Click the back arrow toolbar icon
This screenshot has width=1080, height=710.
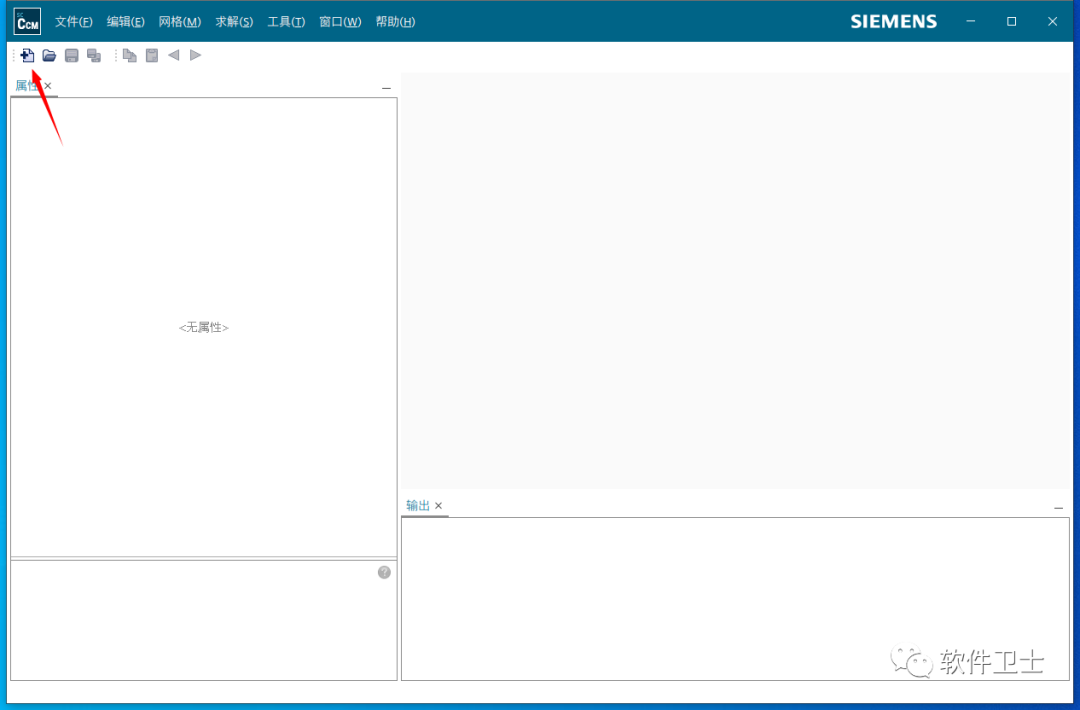[174, 55]
